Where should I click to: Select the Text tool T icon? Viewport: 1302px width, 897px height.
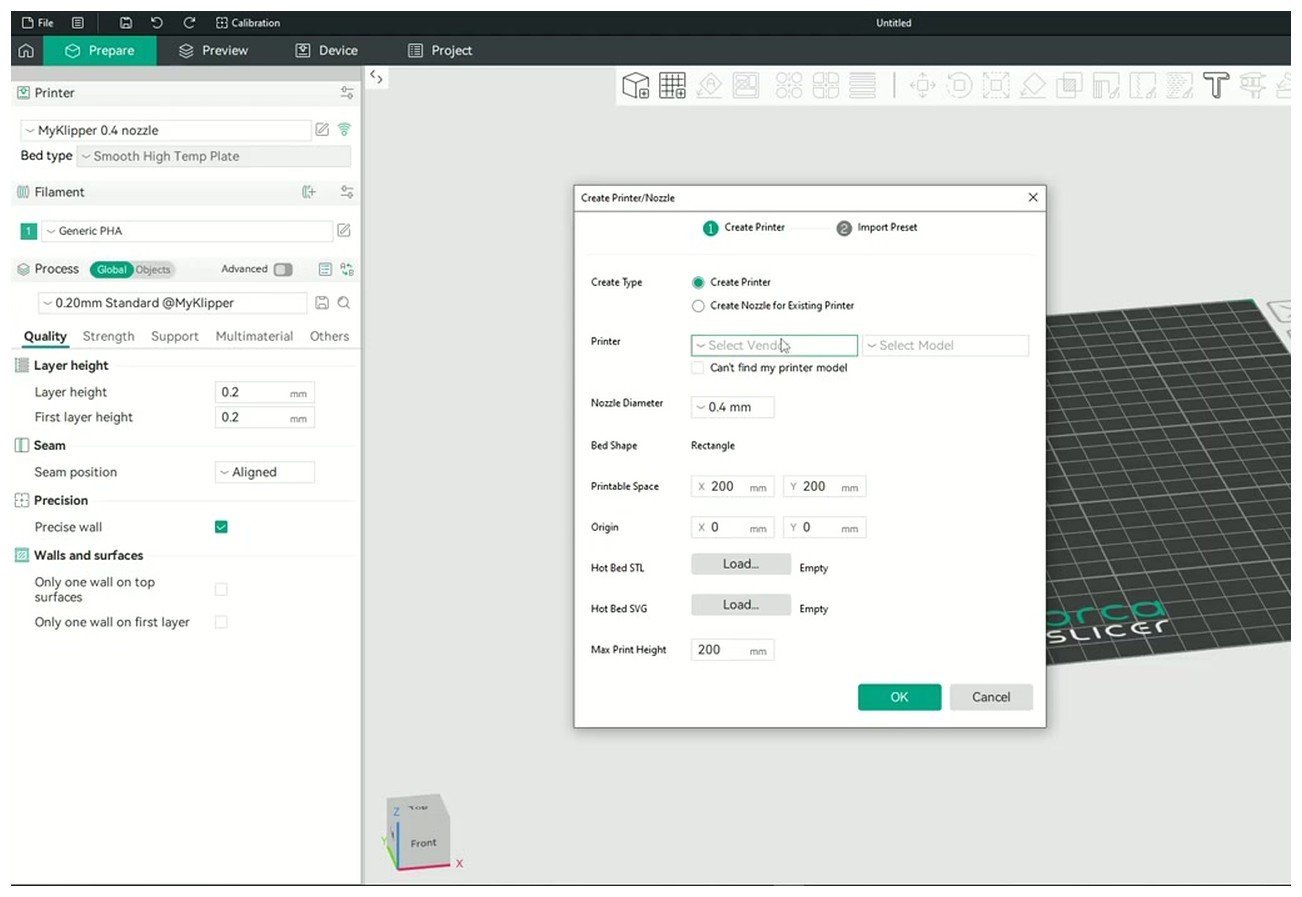[x=1215, y=86]
